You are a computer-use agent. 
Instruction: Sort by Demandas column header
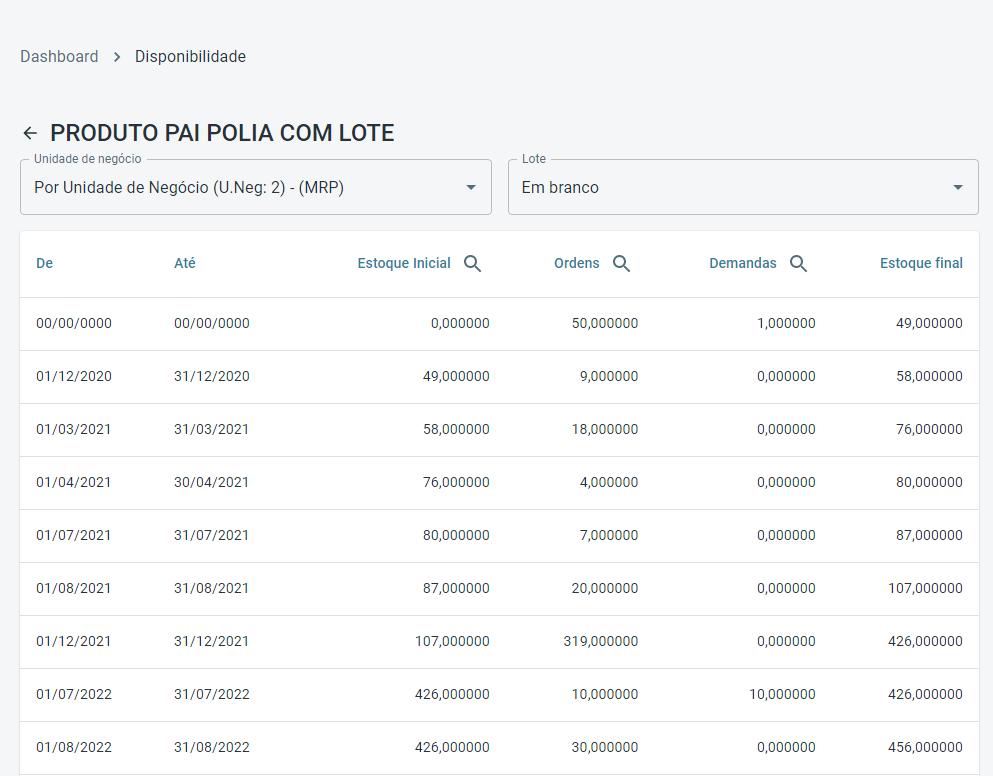click(743, 264)
